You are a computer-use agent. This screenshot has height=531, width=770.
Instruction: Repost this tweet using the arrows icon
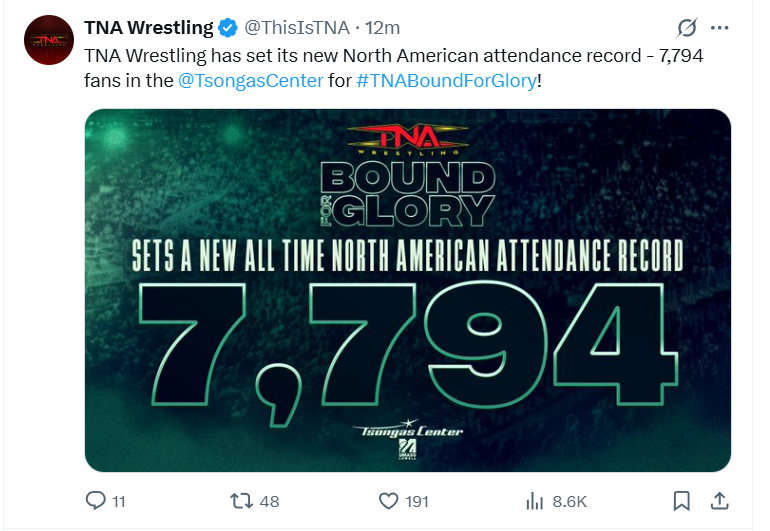coord(241,500)
